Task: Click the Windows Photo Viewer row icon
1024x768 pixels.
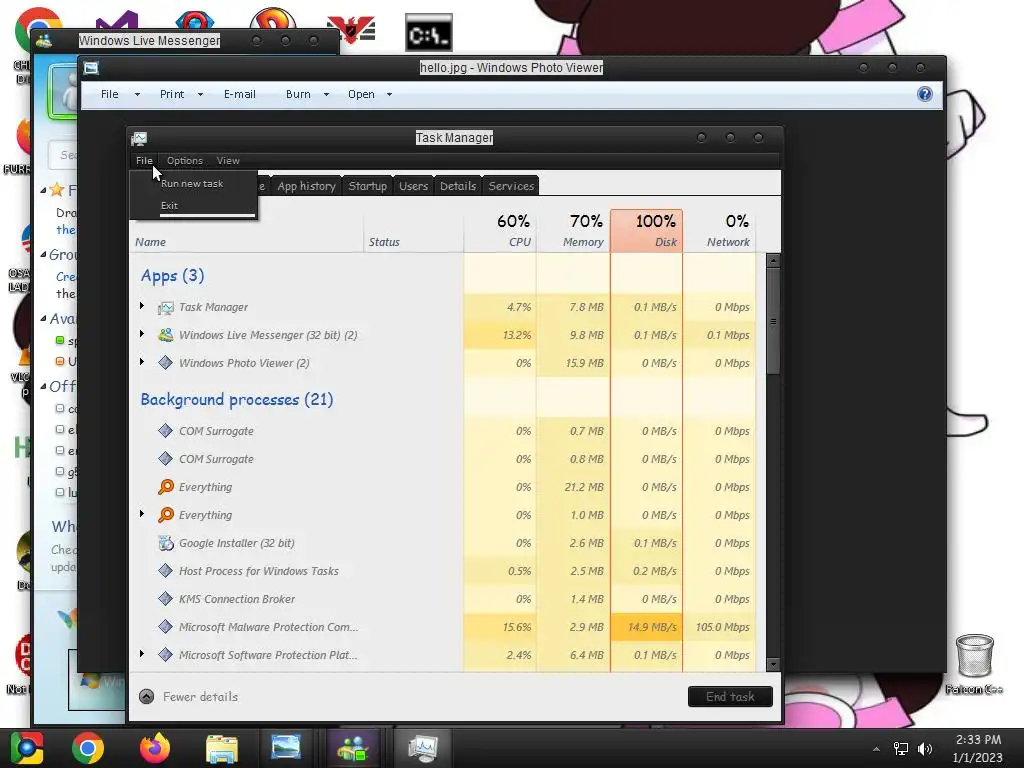Action: point(166,363)
